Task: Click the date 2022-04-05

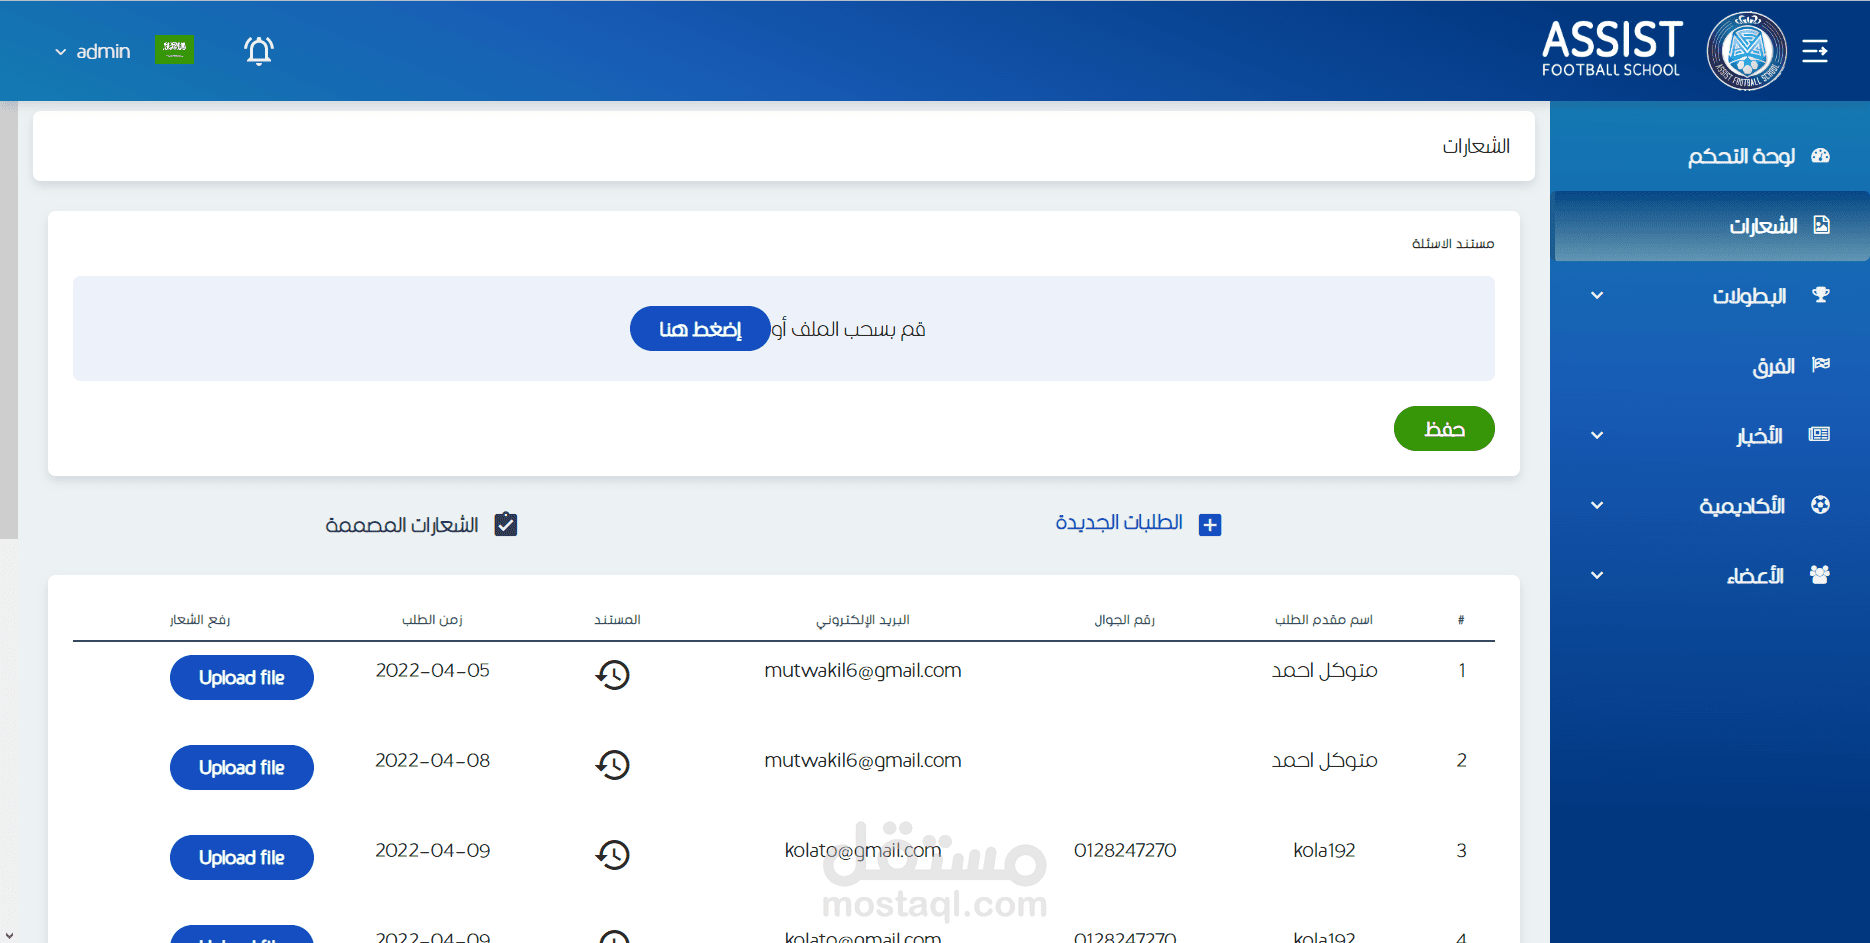Action: coord(432,671)
